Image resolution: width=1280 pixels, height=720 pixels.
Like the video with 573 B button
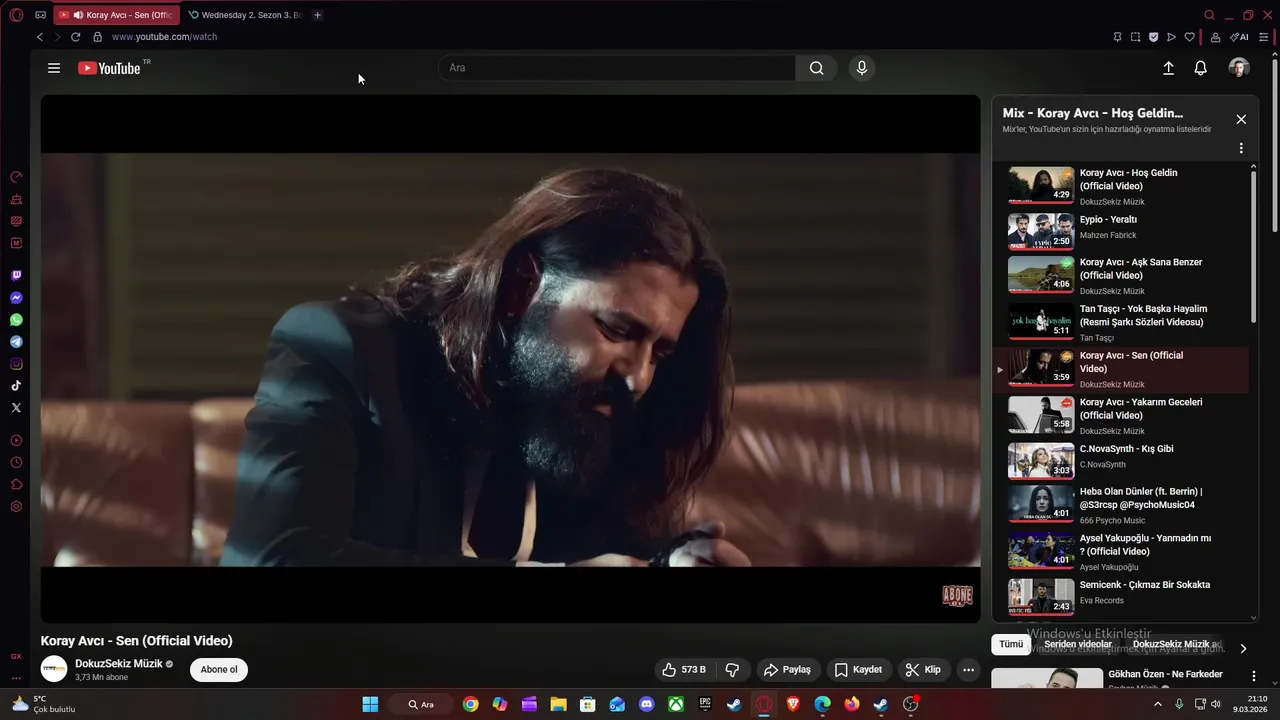[685, 670]
